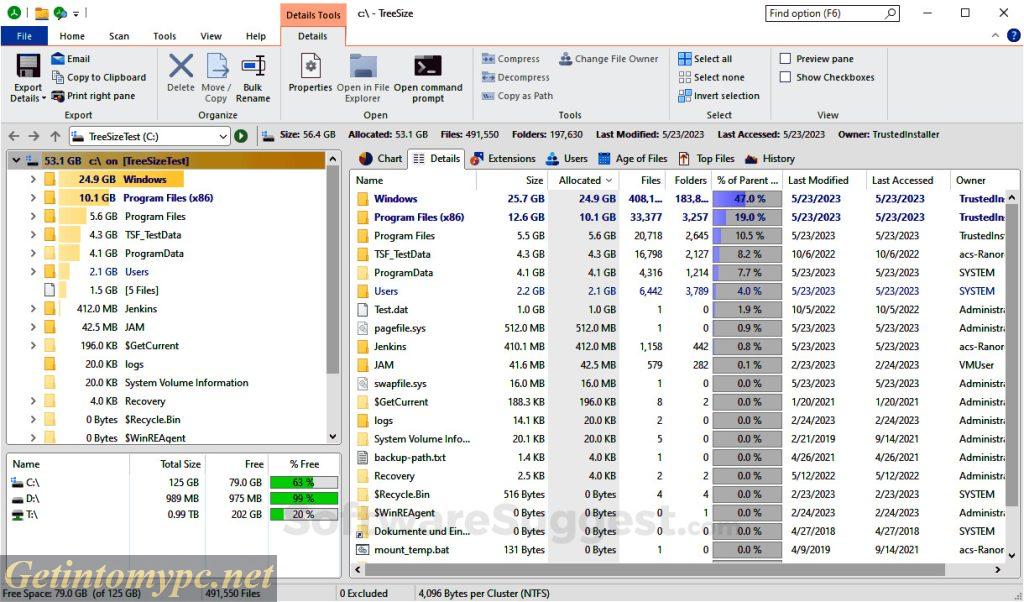Click the Bulk Rename icon
The height and width of the screenshot is (602, 1024).
point(253,66)
